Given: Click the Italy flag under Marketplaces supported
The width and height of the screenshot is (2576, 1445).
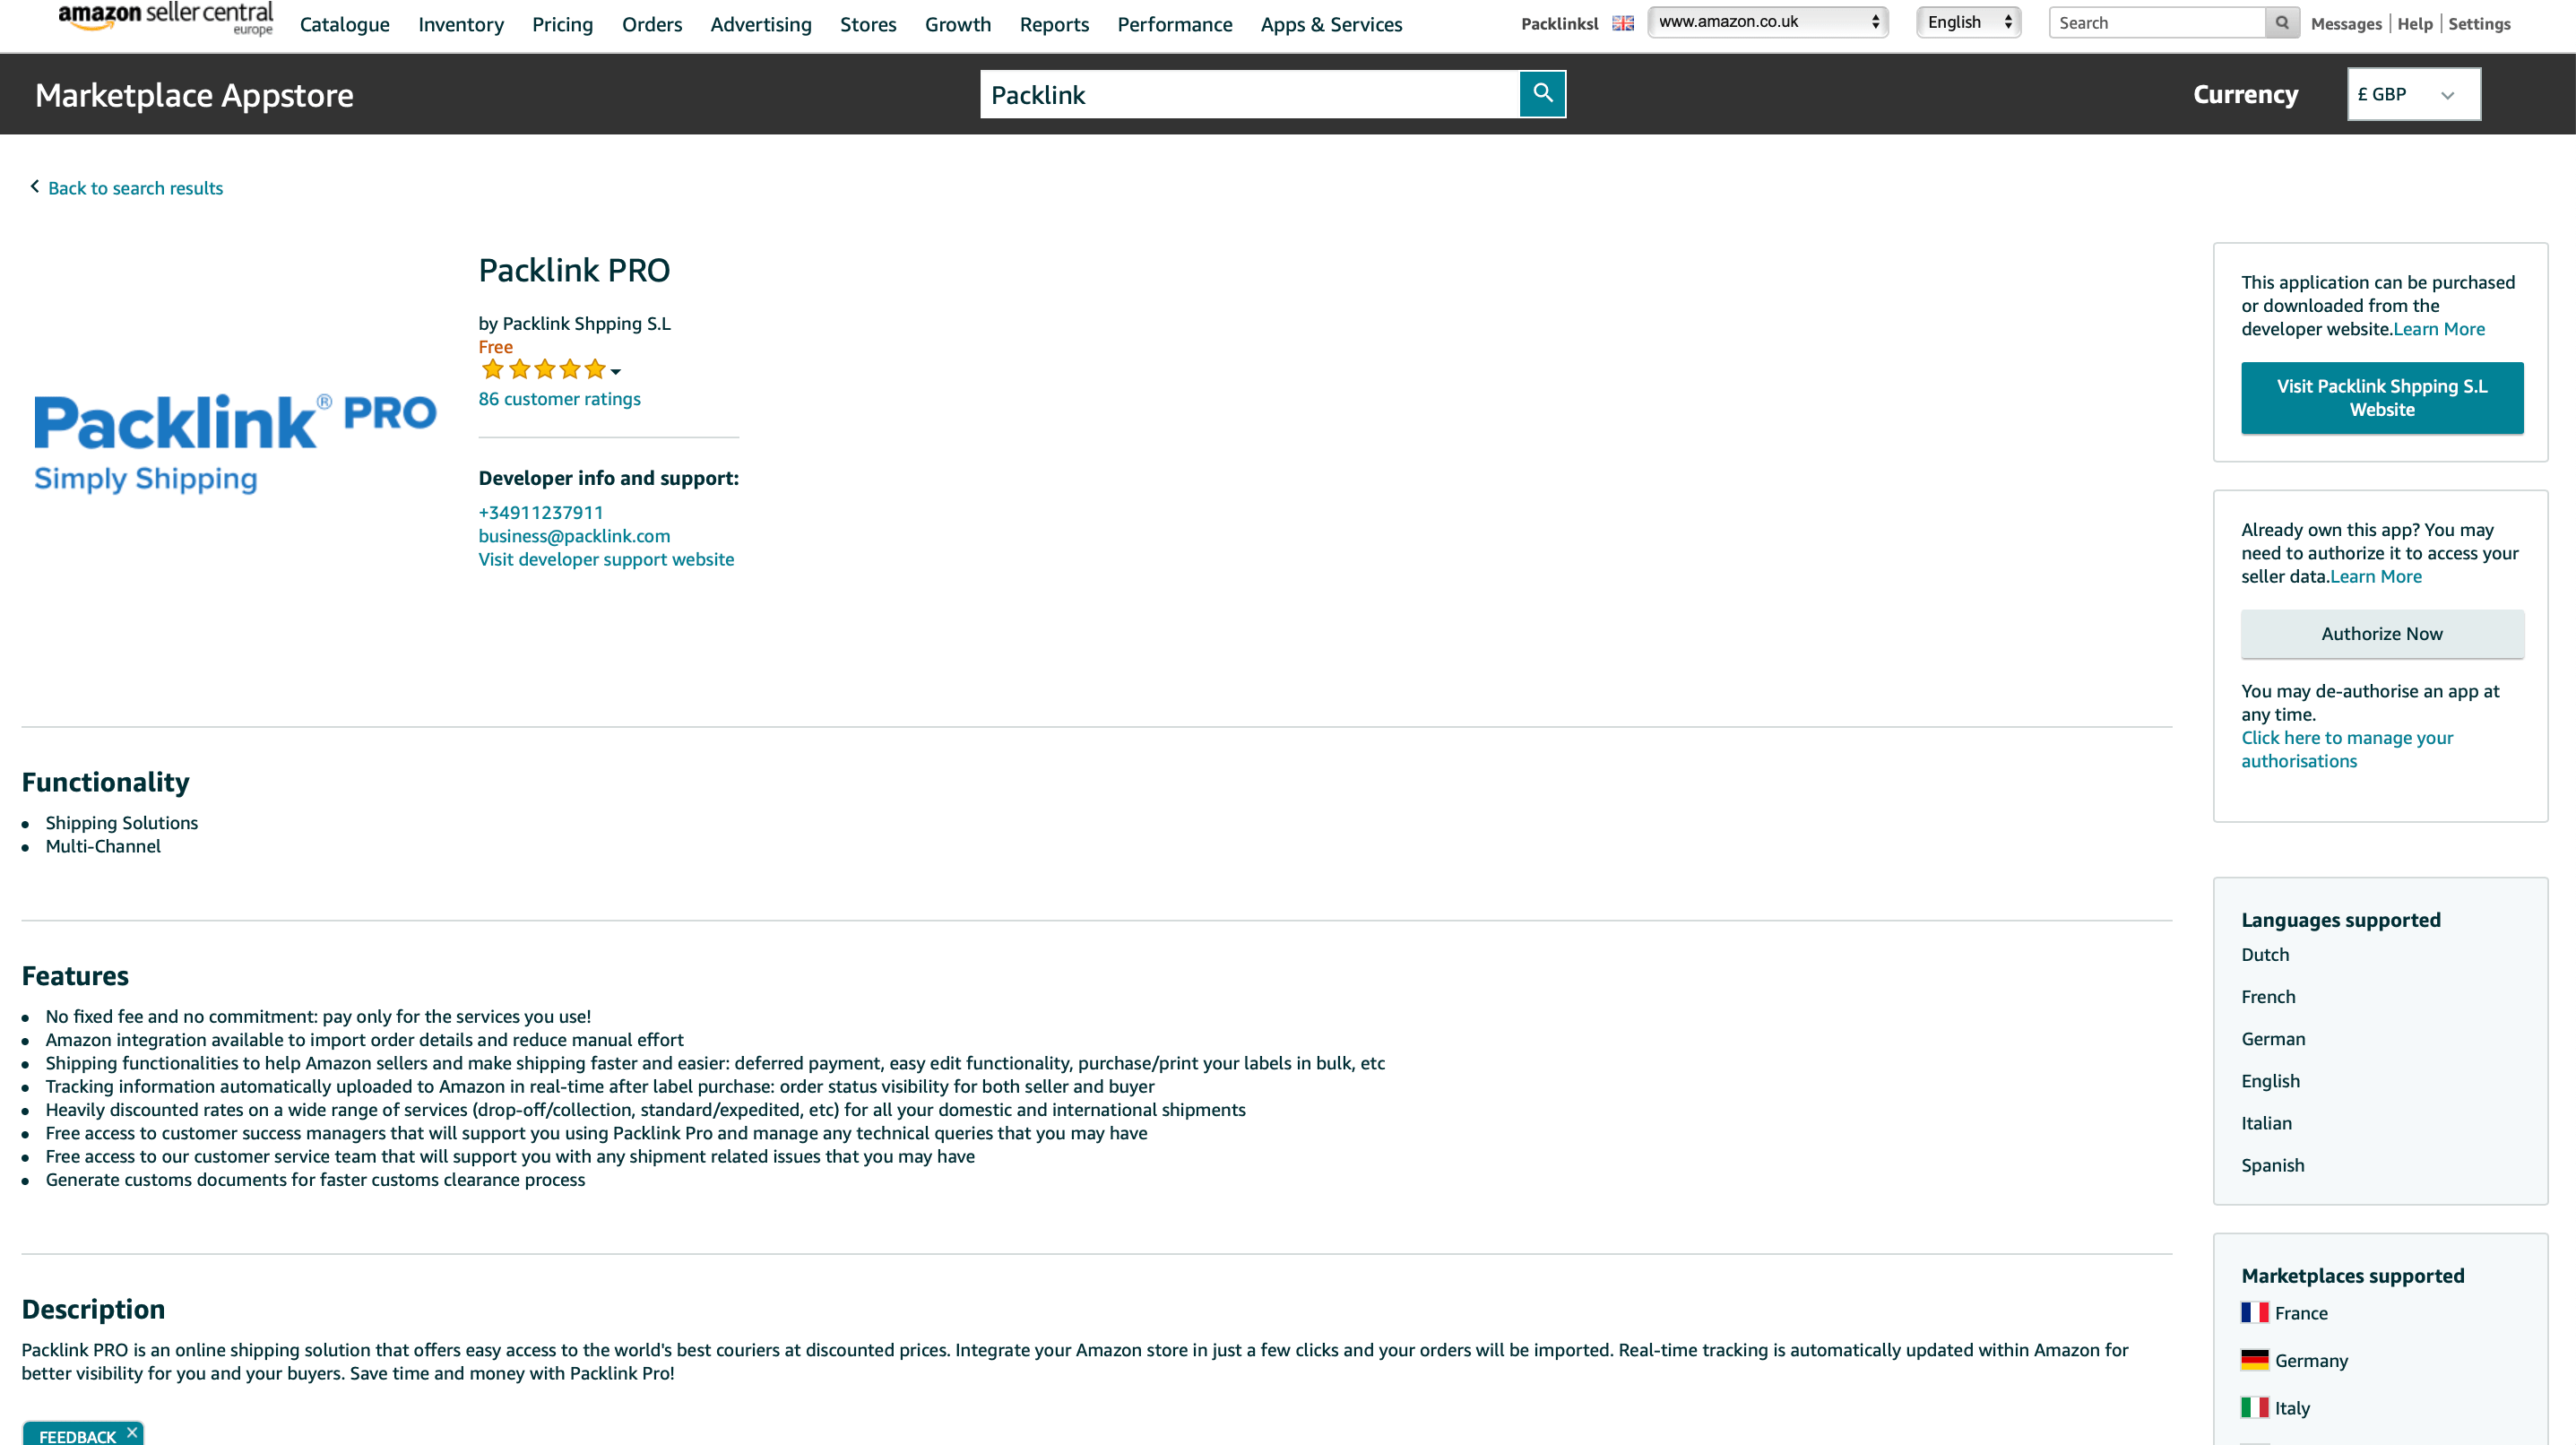Looking at the screenshot, I should (x=2255, y=1406).
